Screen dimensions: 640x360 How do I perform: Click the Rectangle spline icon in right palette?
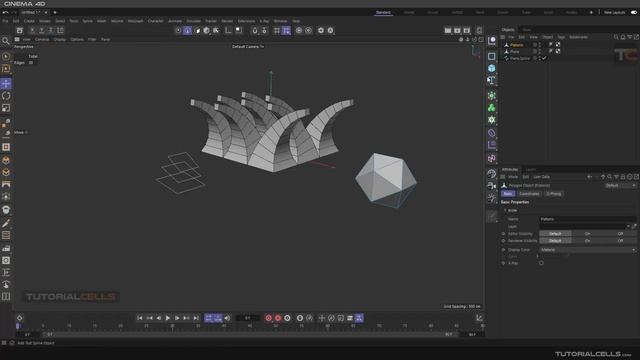(x=491, y=56)
